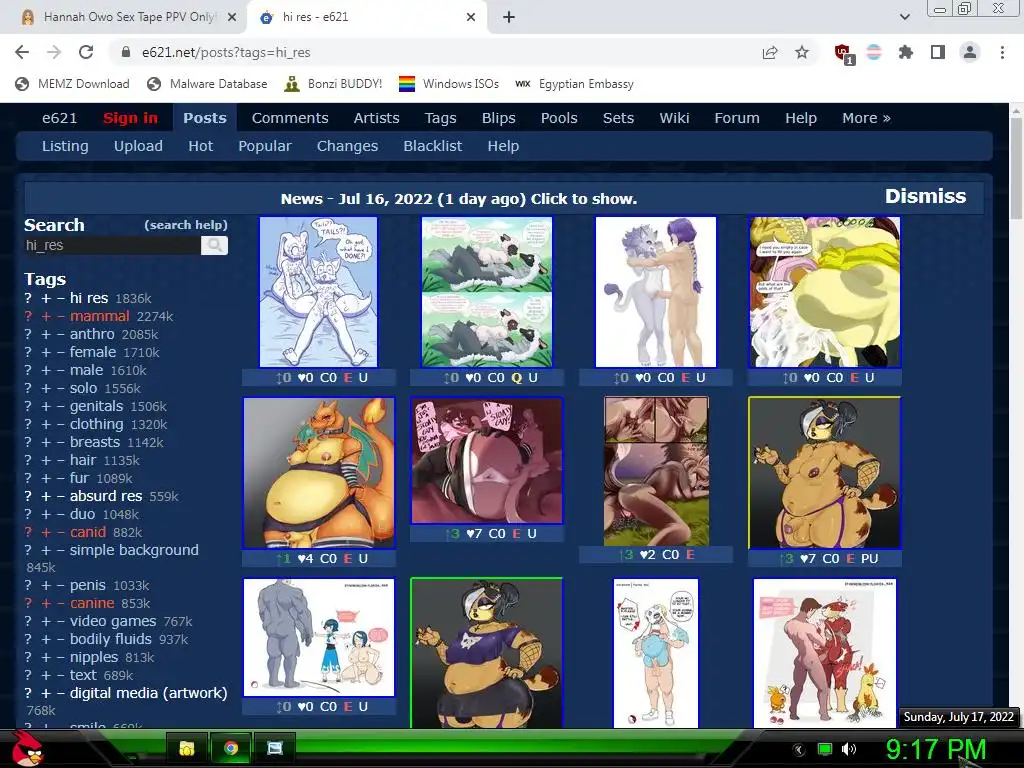Click the 'absurd res' tag link
The height and width of the screenshot is (768, 1024).
click(x=106, y=496)
